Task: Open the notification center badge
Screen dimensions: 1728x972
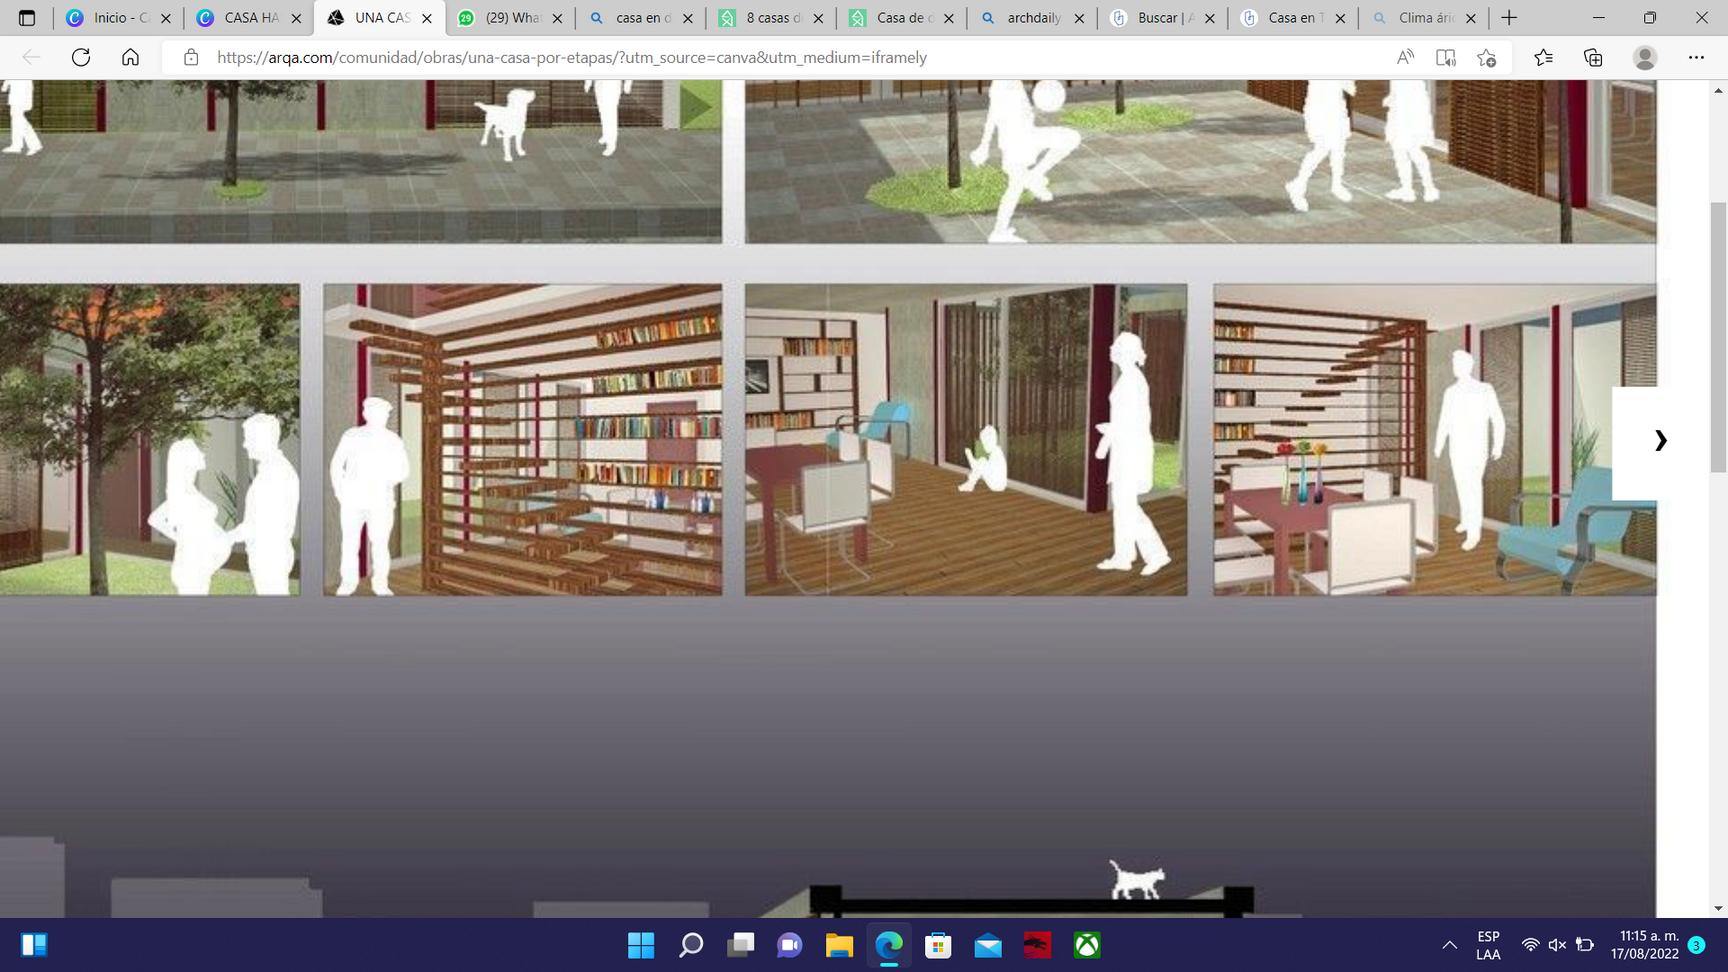Action: pos(1696,945)
